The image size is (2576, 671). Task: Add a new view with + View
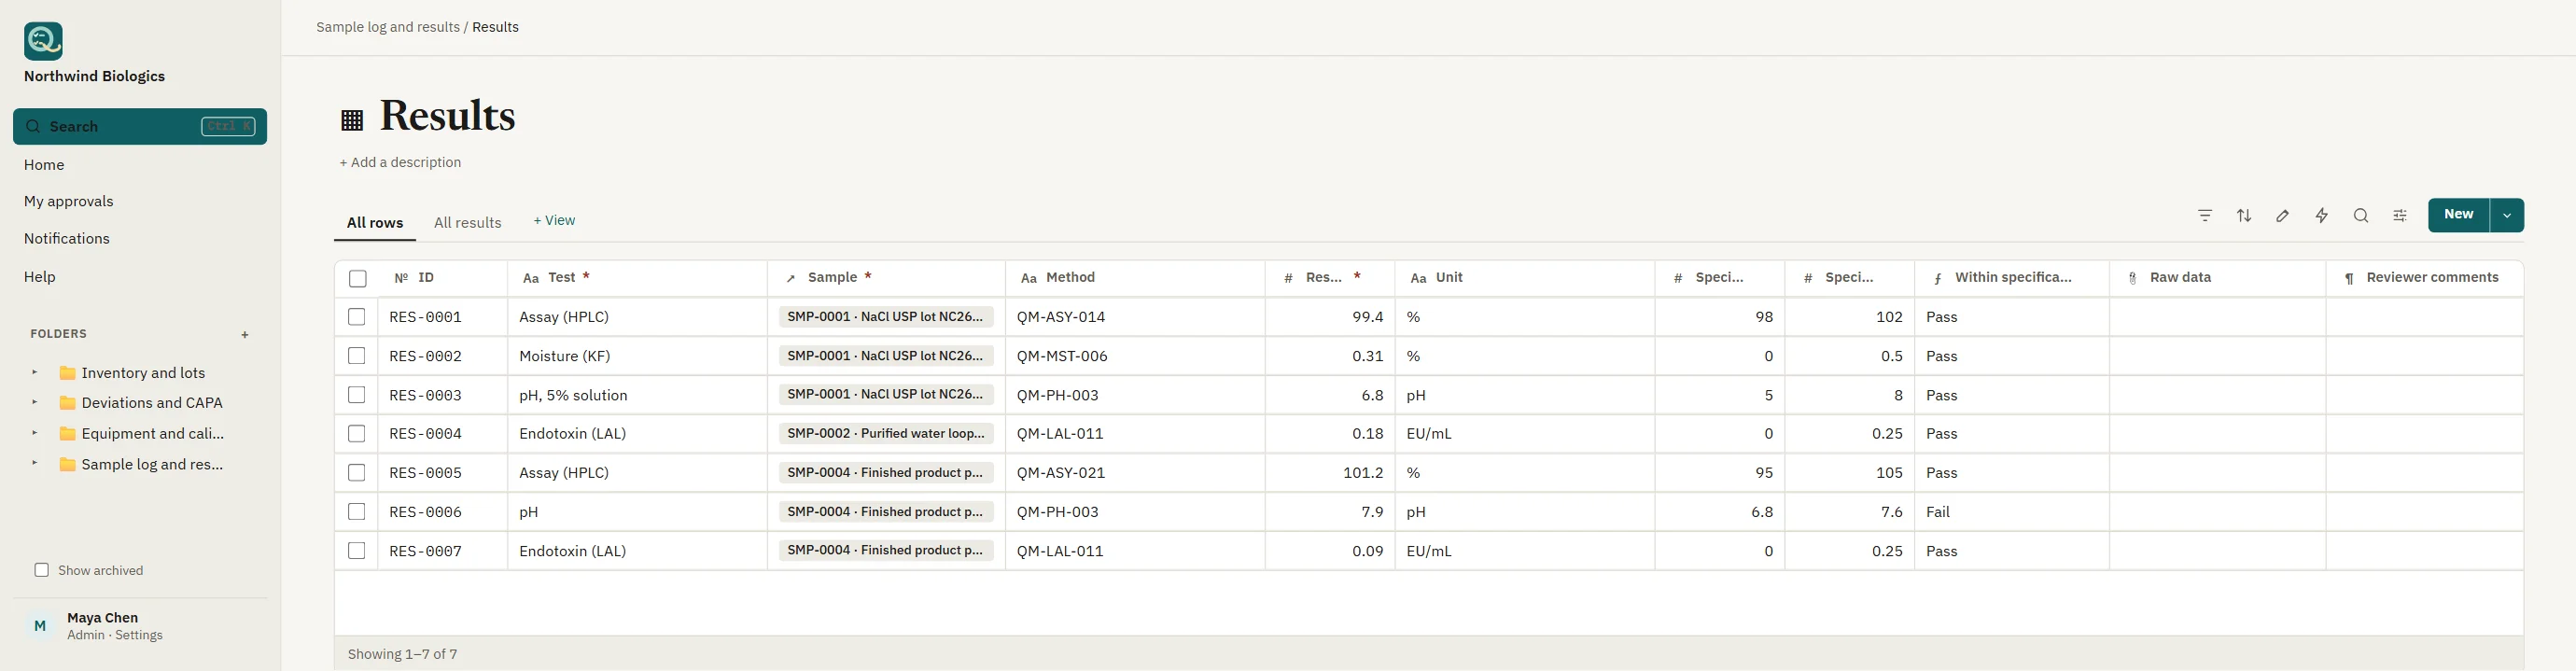click(554, 220)
